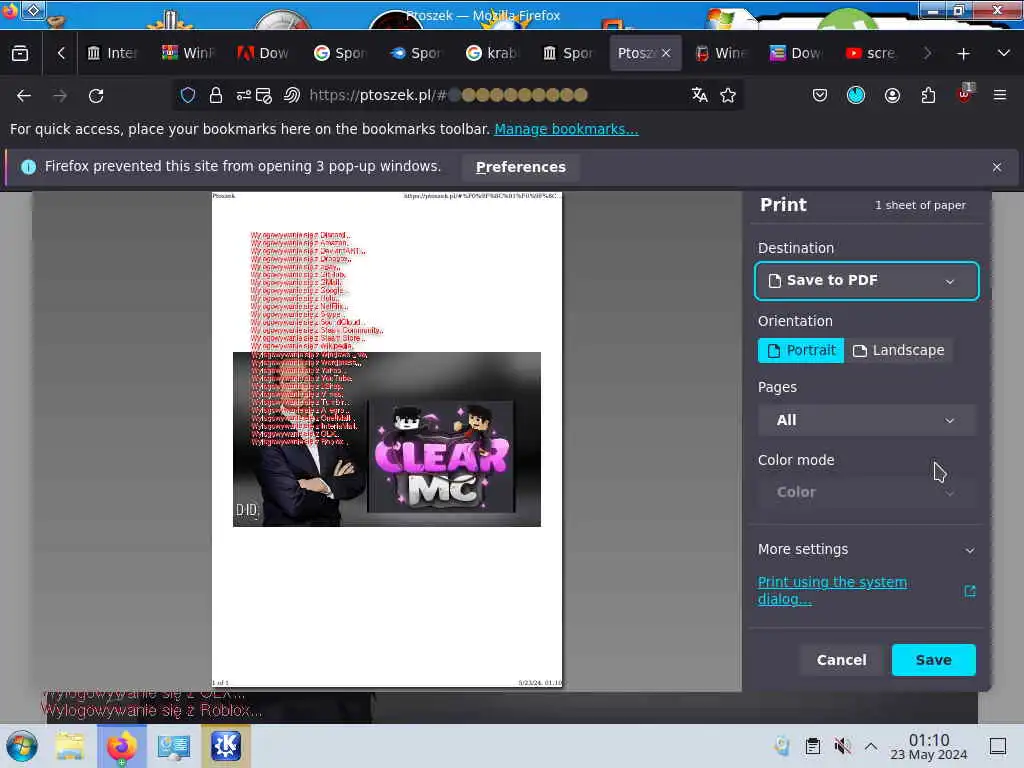This screenshot has height=768, width=1024.
Task: Open Pages All dropdown
Action: 867,421
